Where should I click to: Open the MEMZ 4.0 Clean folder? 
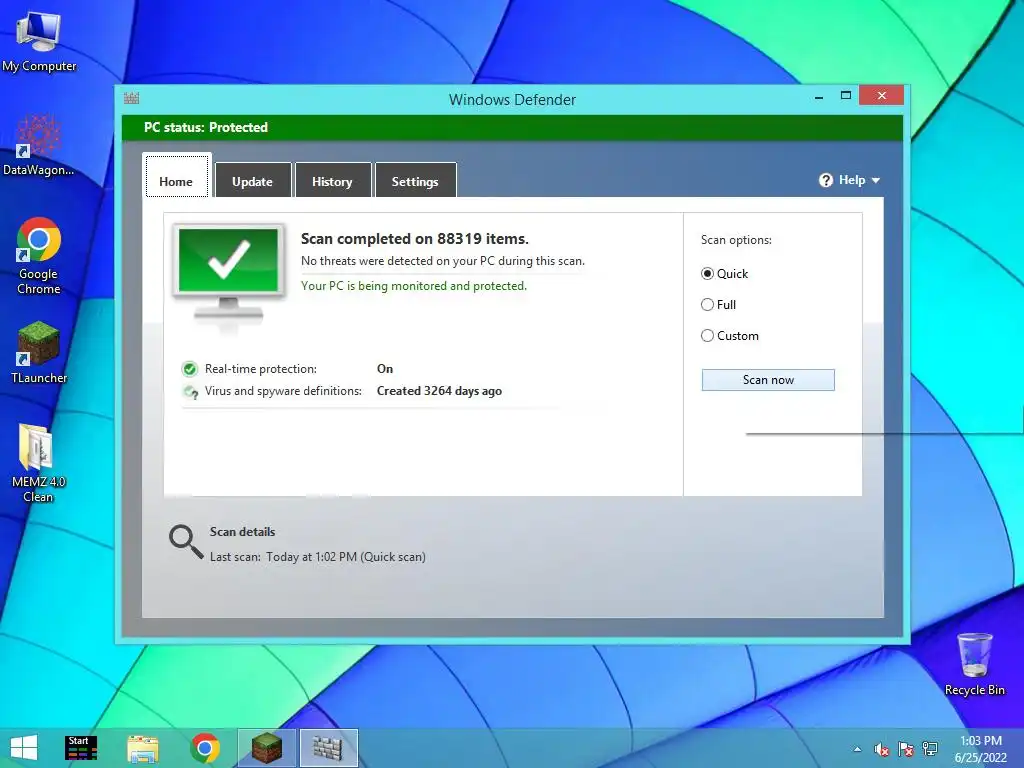tap(39, 463)
